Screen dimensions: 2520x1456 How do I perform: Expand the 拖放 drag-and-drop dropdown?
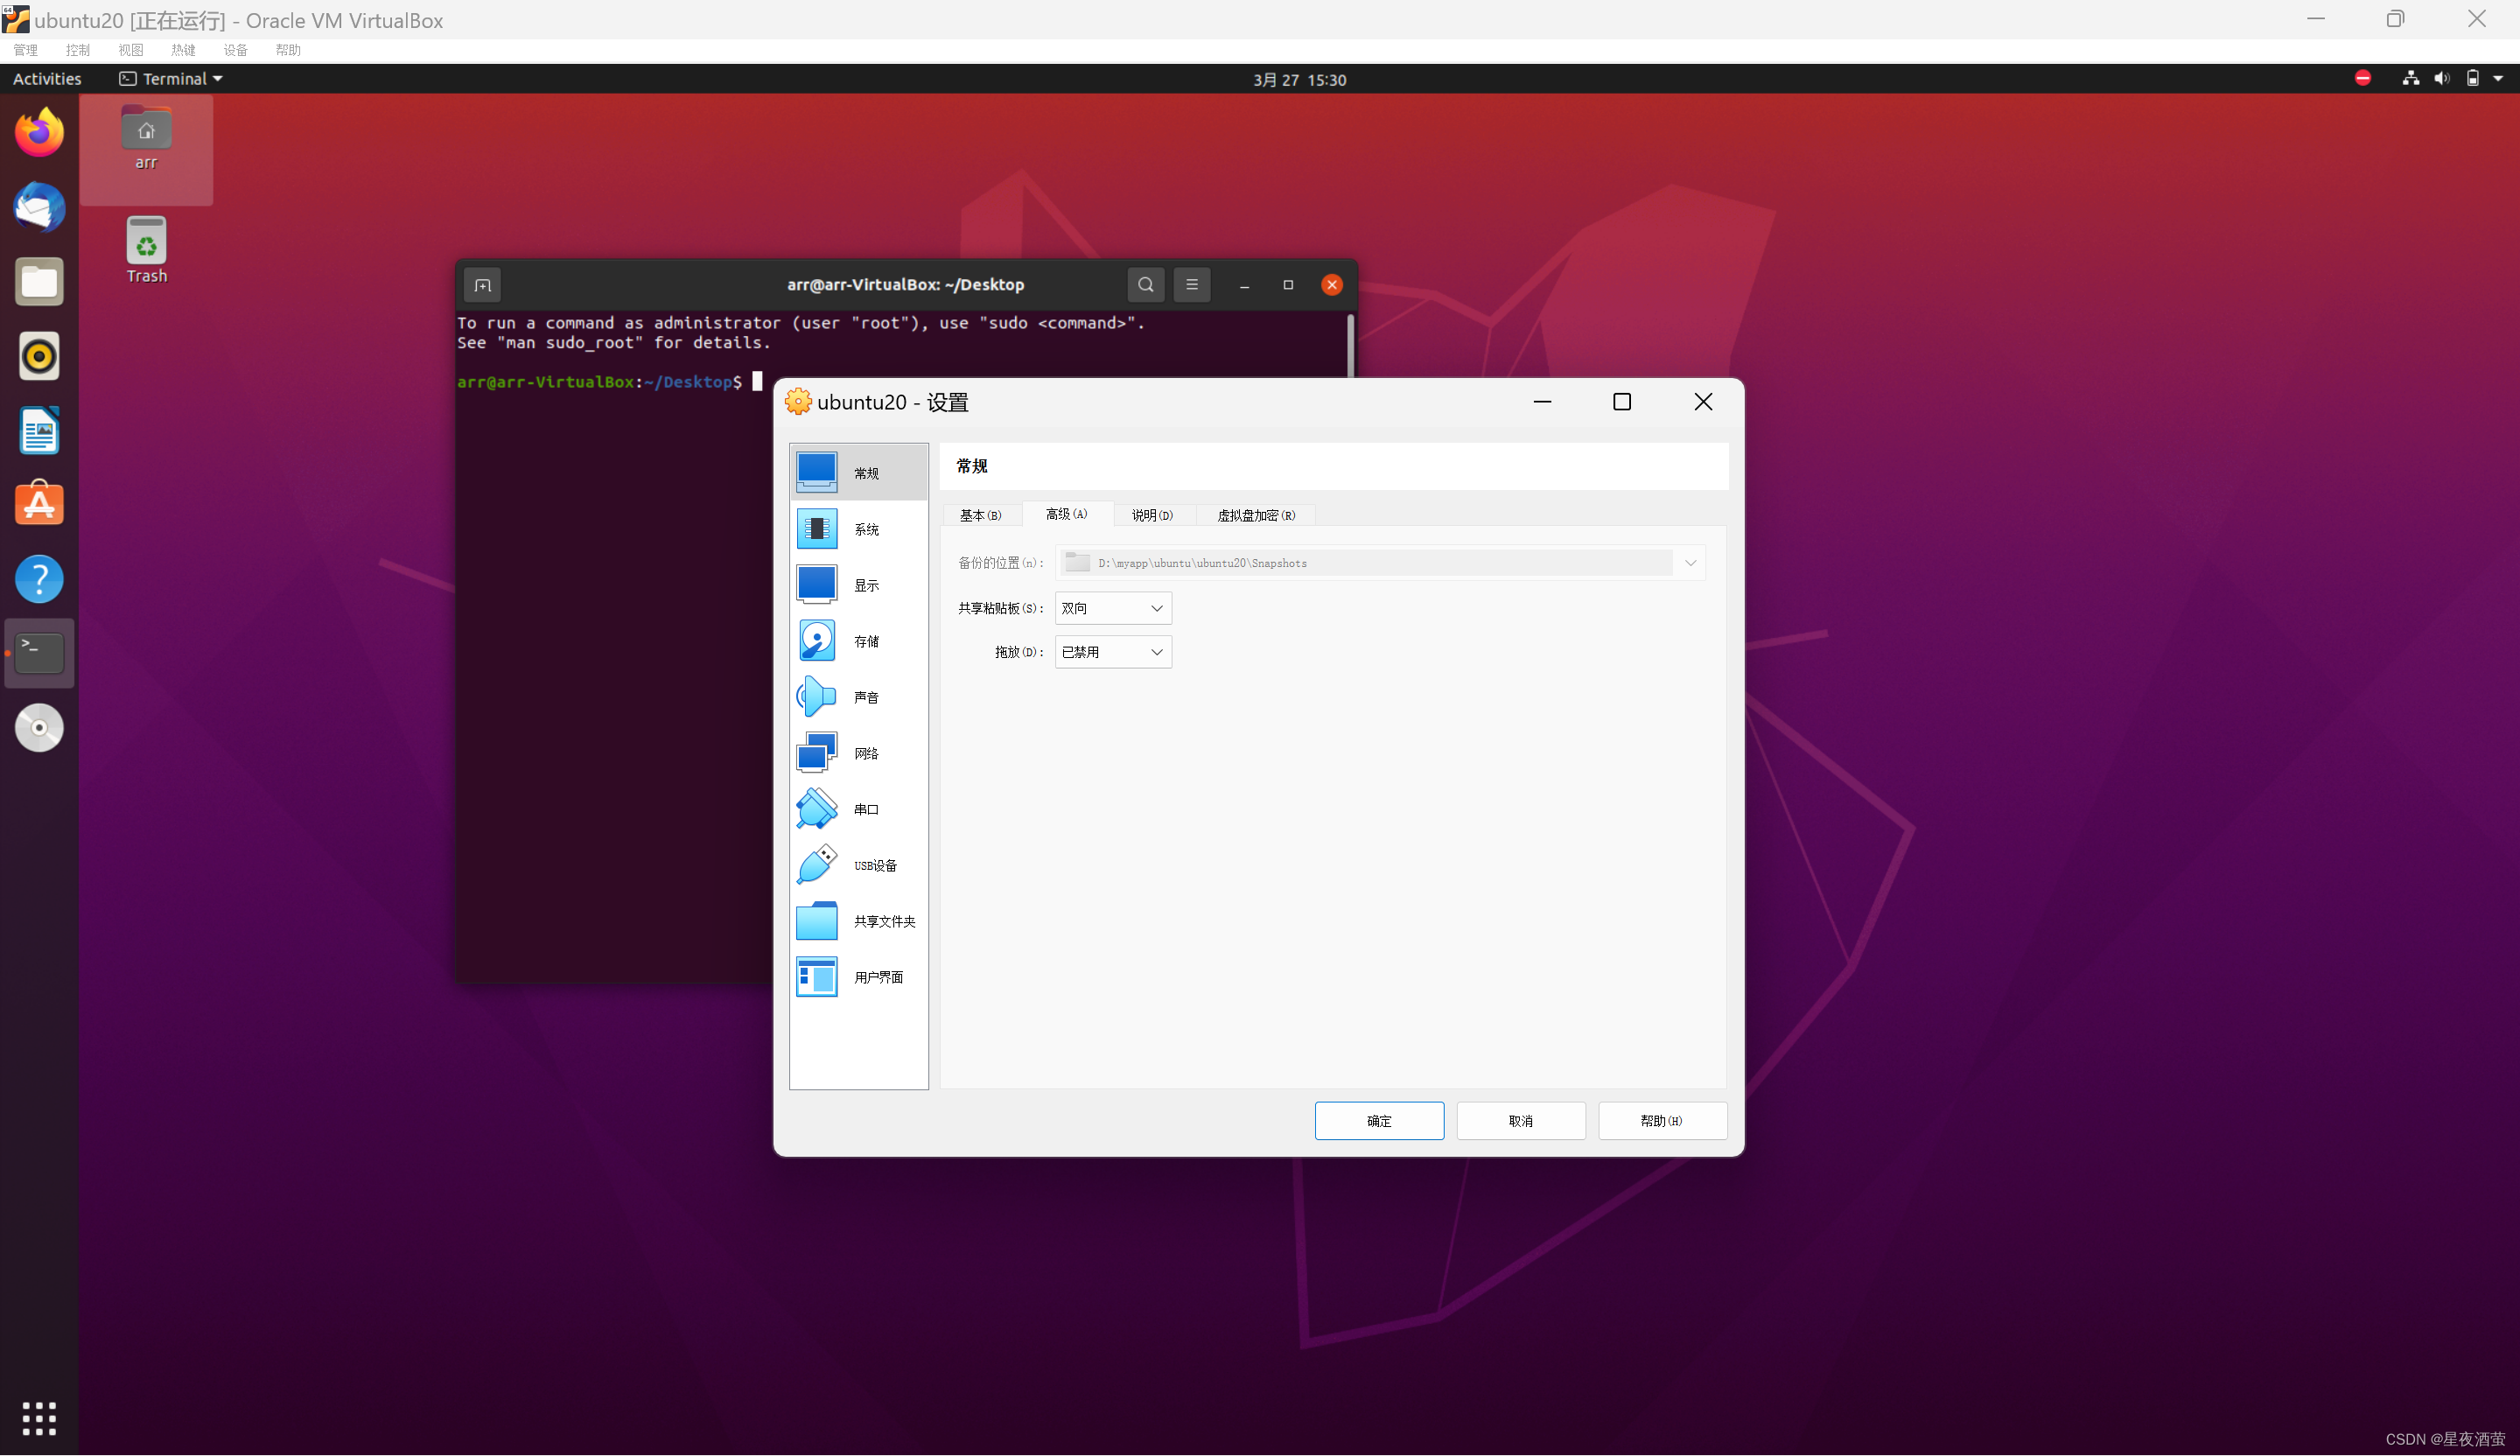(x=1112, y=652)
